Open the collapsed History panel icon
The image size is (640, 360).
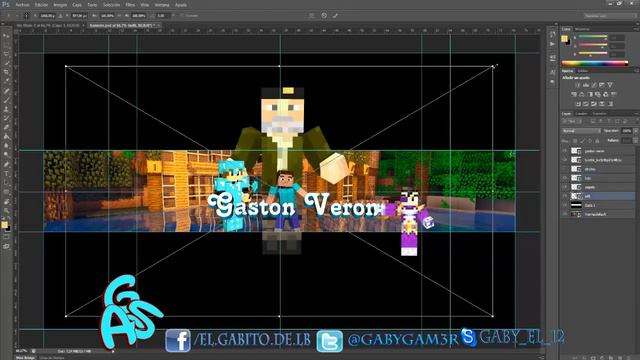click(x=552, y=35)
